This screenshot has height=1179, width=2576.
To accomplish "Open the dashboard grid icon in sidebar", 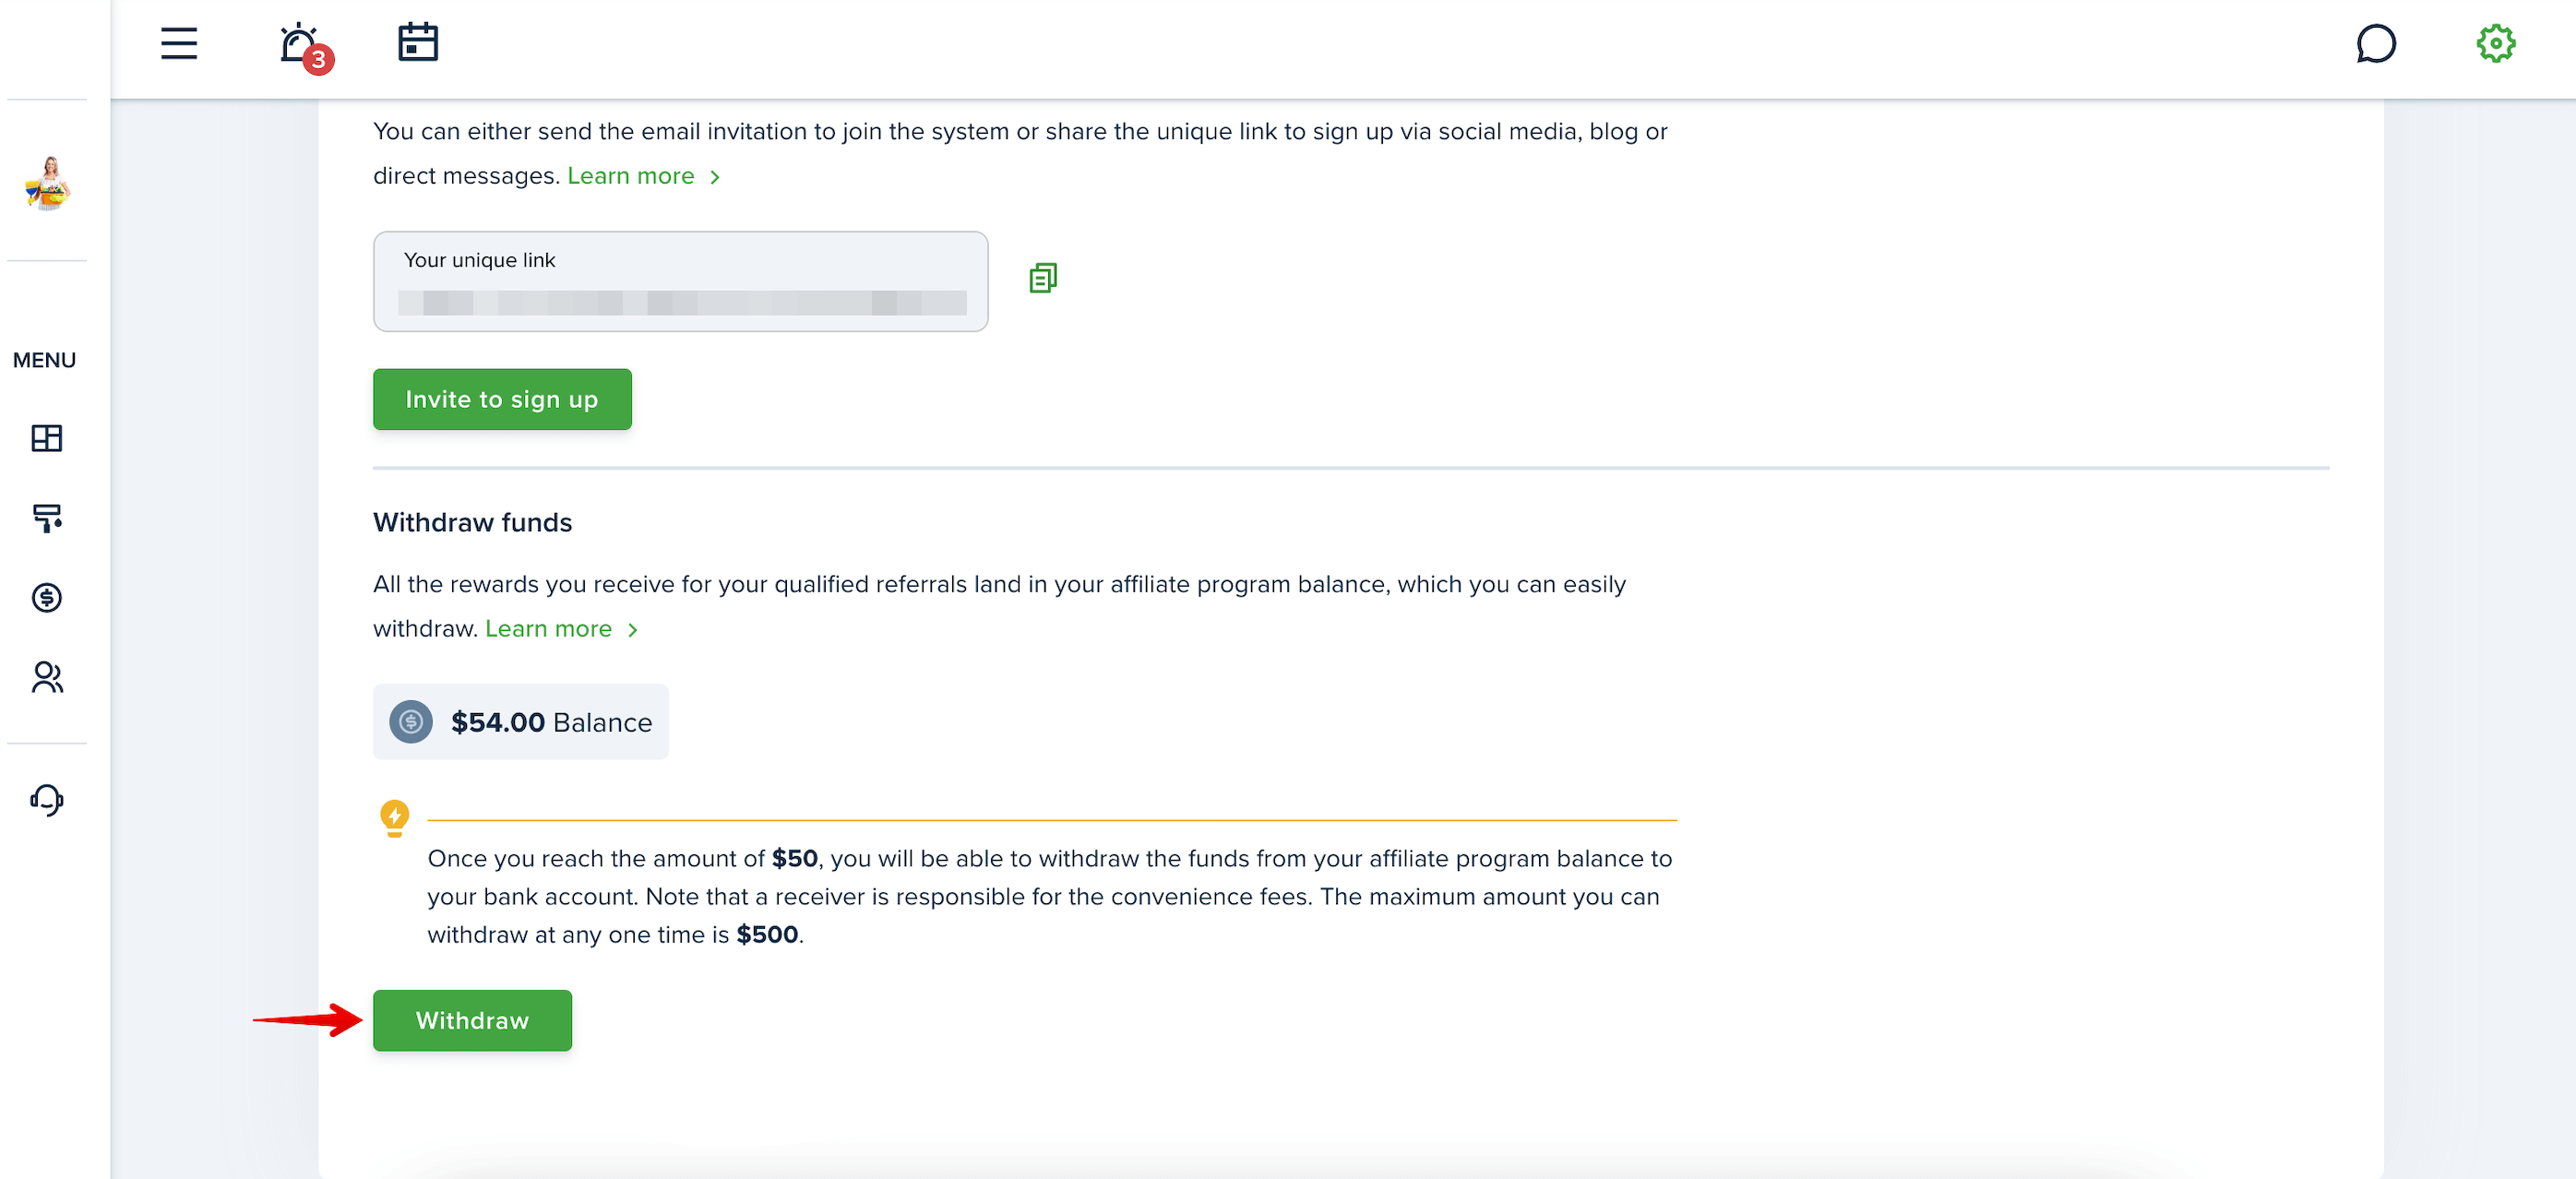I will pos(46,438).
